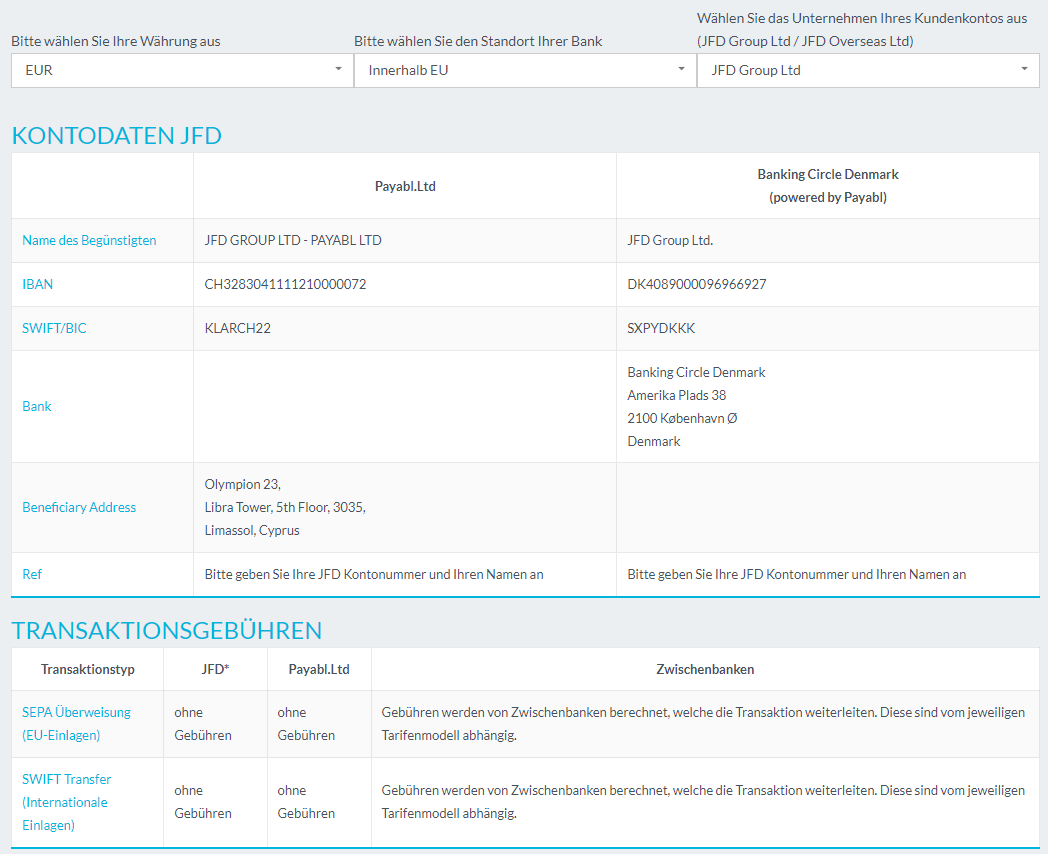The image size is (1048, 854).
Task: Click the Payabl ohne Gebühren cell for SEPA
Action: click(306, 724)
